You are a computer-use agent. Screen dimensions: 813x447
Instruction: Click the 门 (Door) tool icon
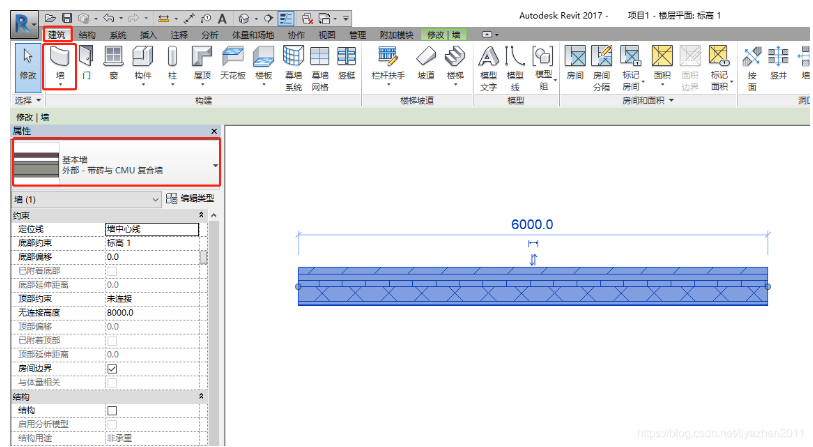pos(87,58)
